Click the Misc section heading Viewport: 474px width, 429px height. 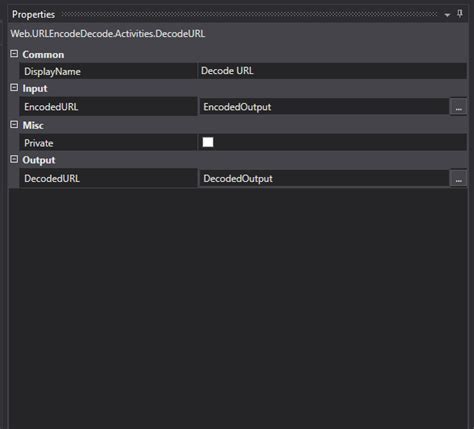pos(33,125)
